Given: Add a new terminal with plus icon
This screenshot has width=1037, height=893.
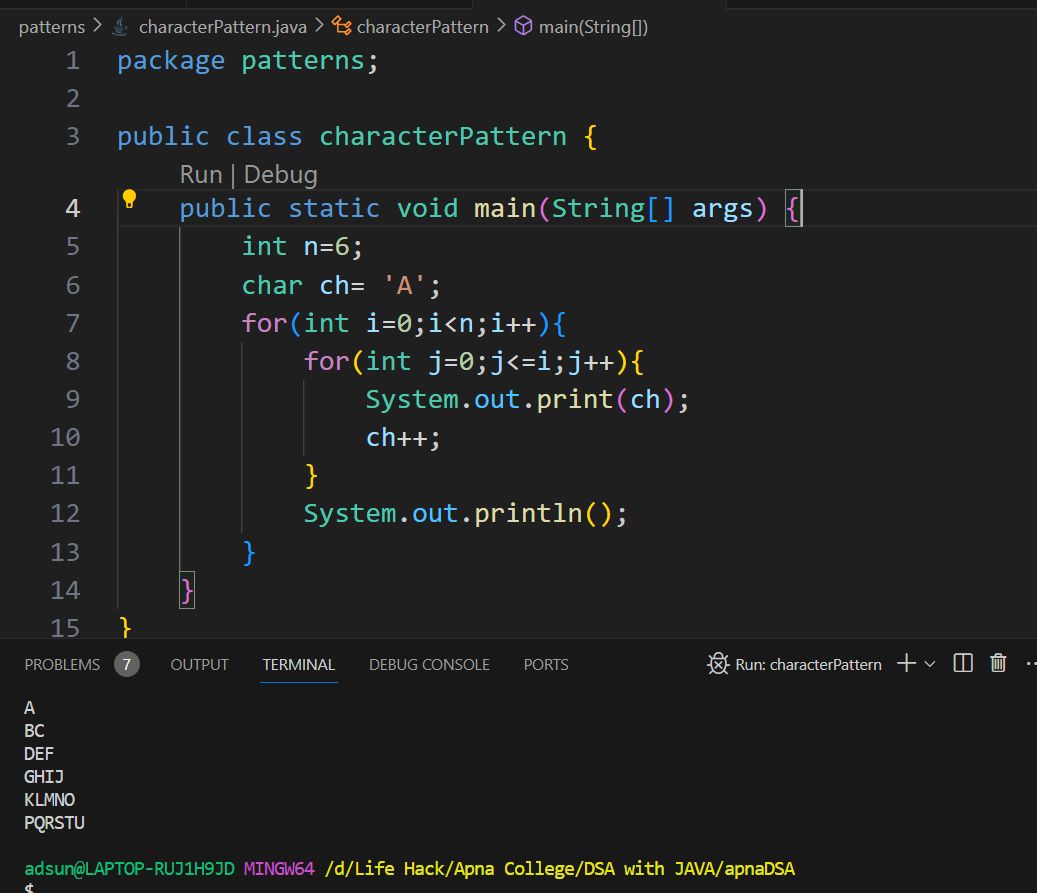Looking at the screenshot, I should click(x=906, y=663).
